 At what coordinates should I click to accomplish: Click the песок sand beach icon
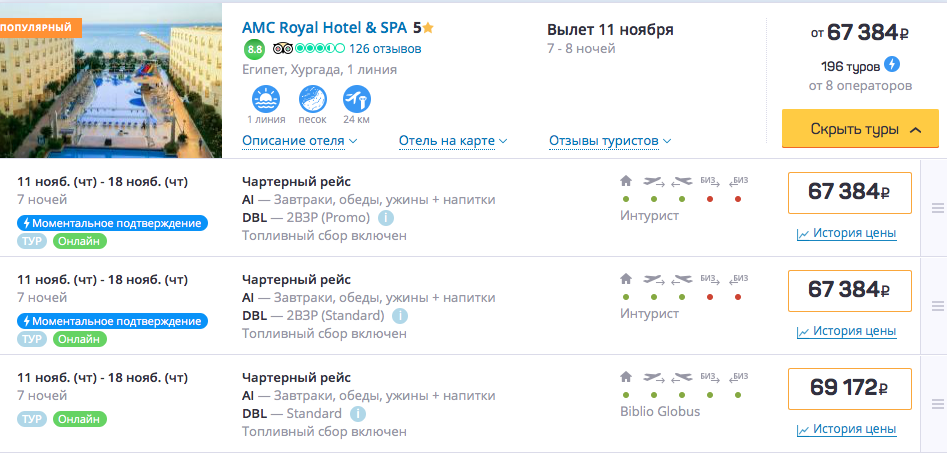click(x=312, y=99)
